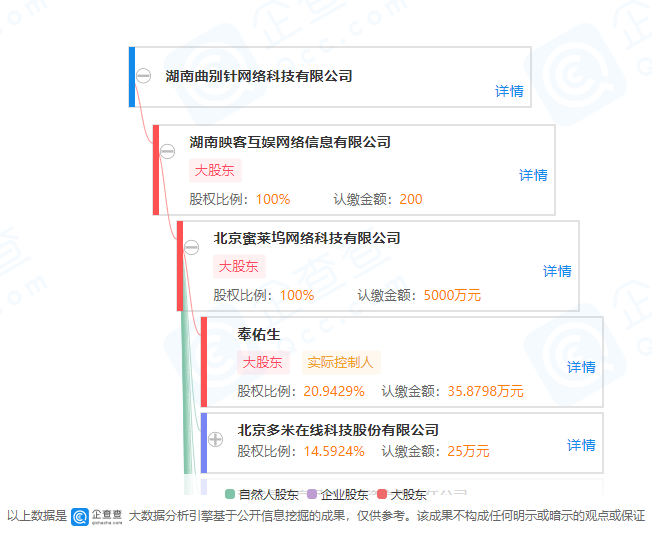The image size is (652, 536).
Task: Click the 实际控制人 tag
Action: pos(341,363)
